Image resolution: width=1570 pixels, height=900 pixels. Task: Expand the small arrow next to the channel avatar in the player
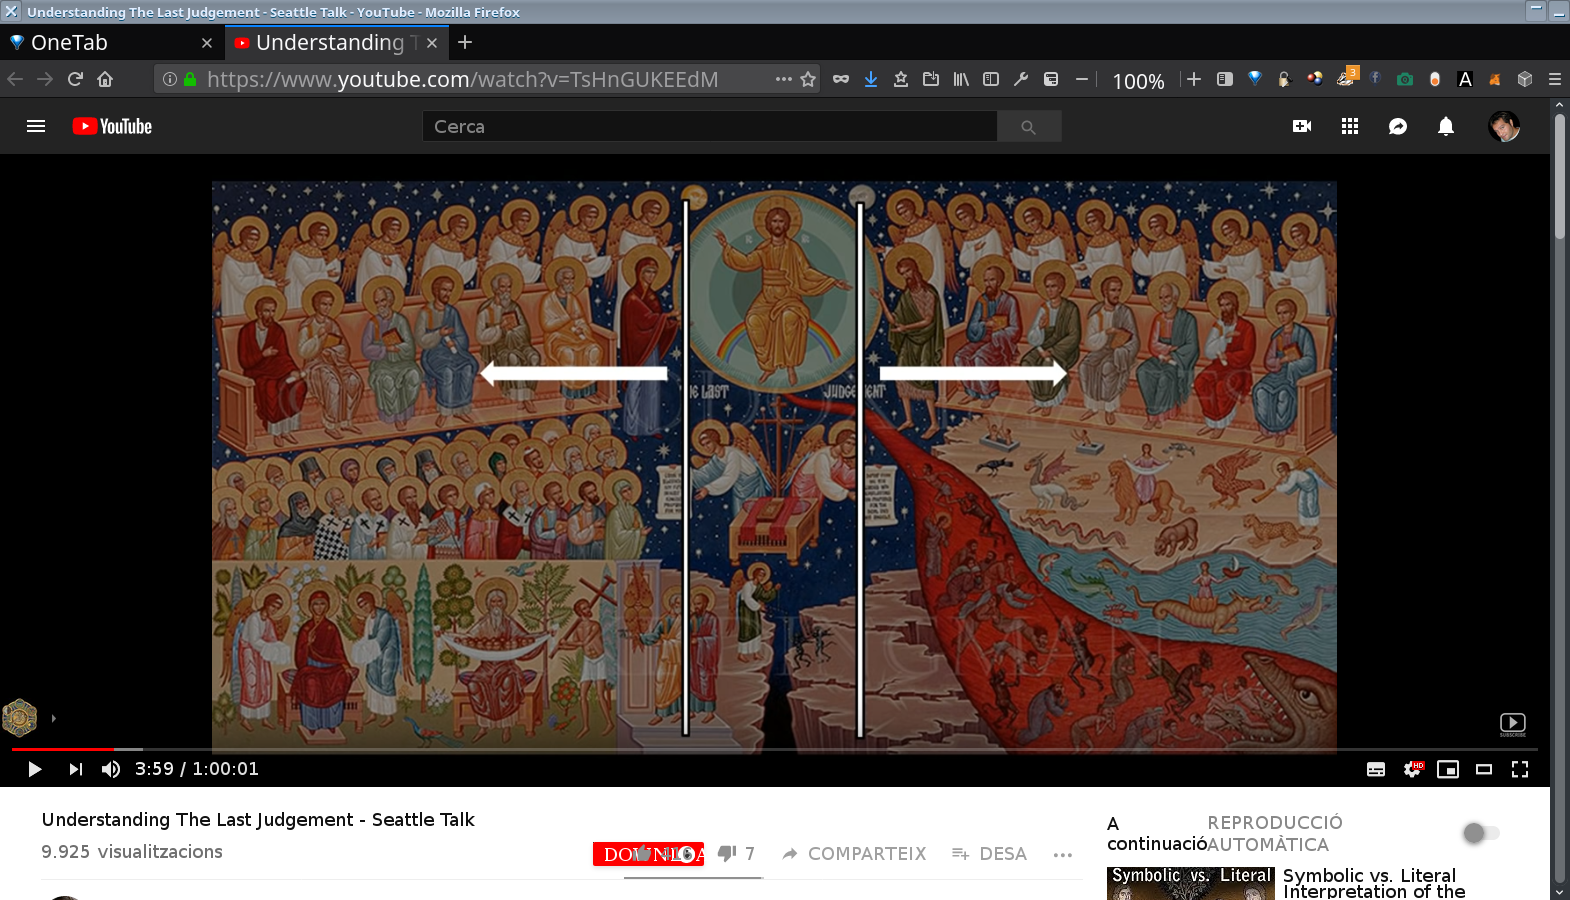point(53,718)
